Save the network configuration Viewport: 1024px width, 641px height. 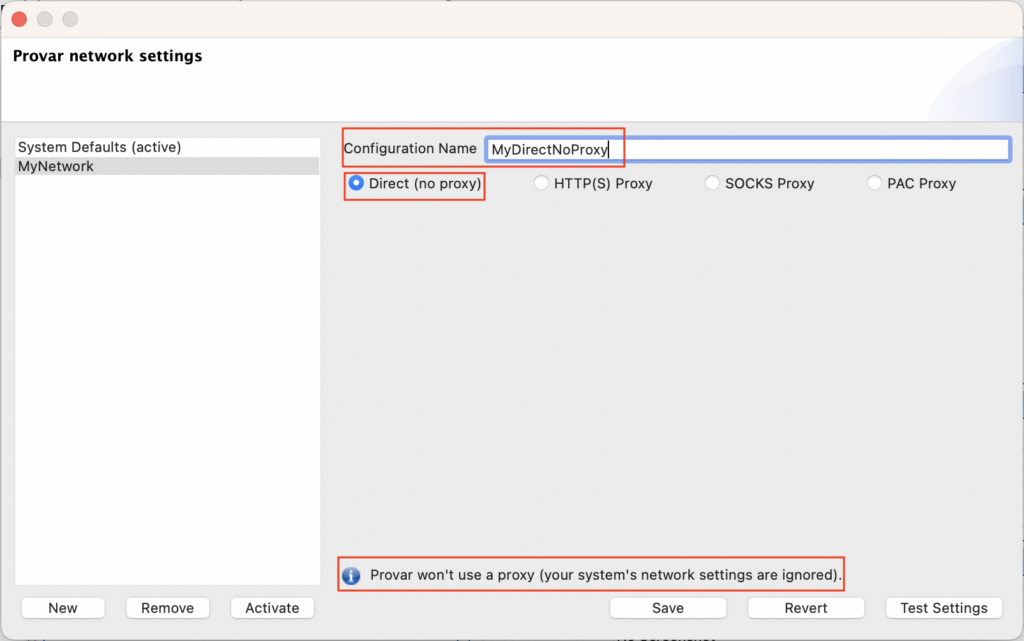click(667, 608)
